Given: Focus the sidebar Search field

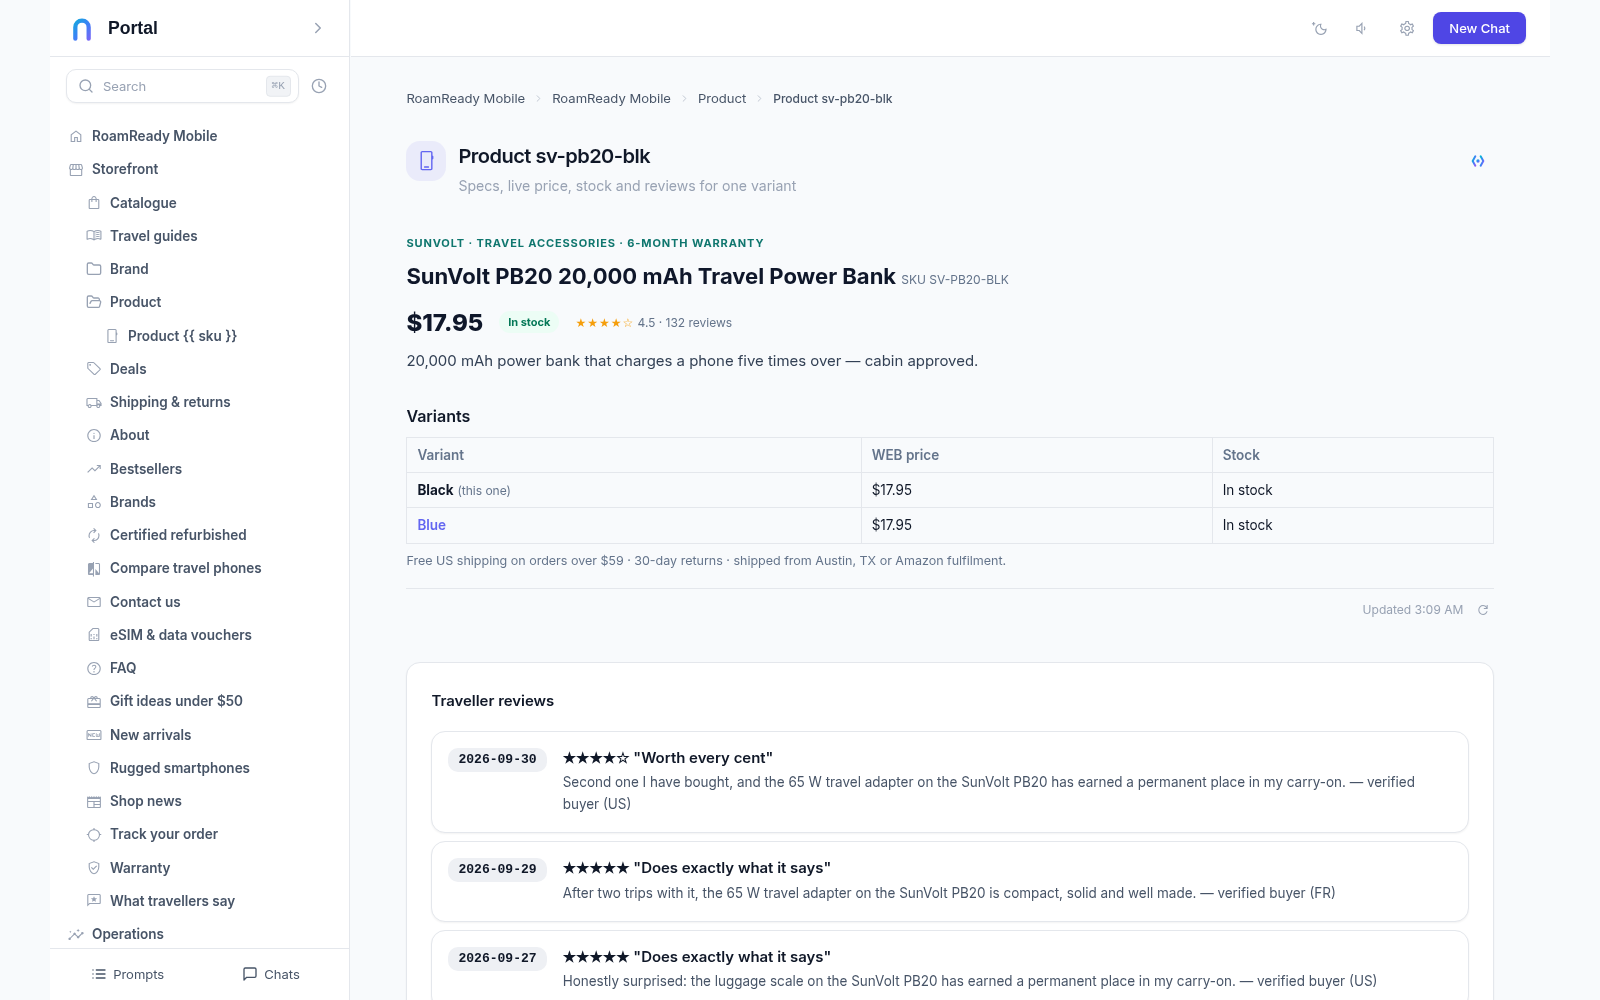Looking at the screenshot, I should [182, 86].
